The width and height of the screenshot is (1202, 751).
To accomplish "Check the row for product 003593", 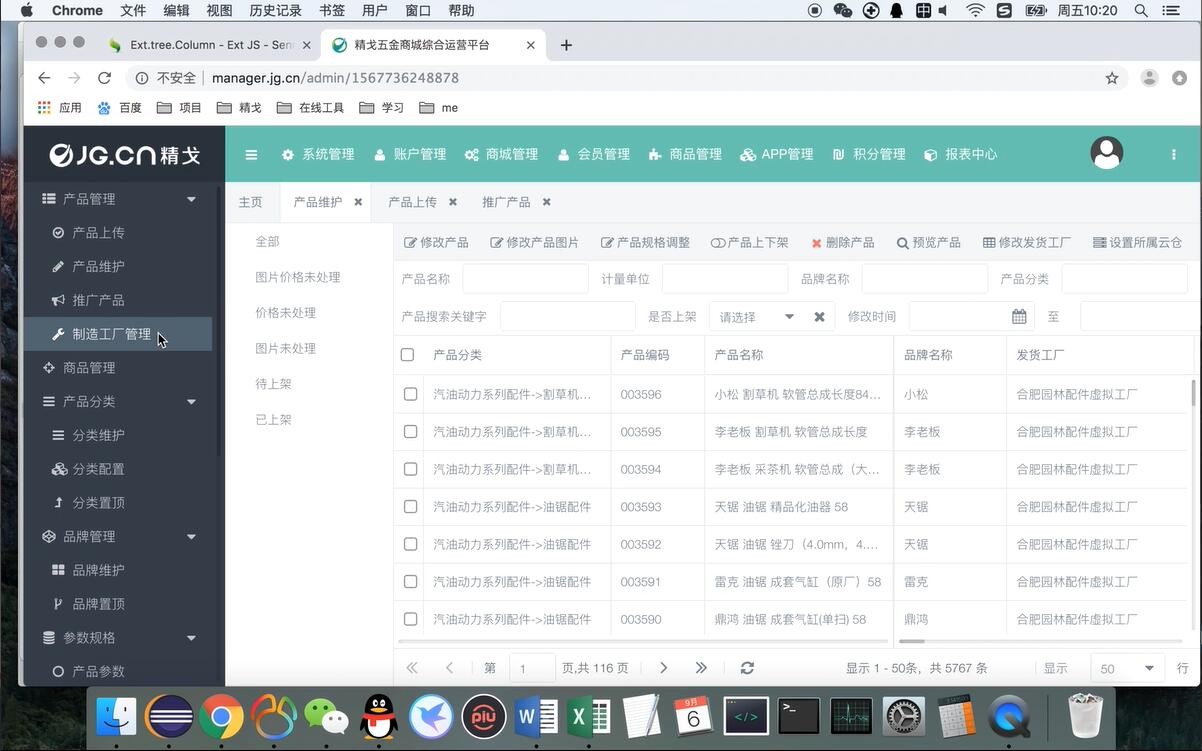I will (x=410, y=507).
